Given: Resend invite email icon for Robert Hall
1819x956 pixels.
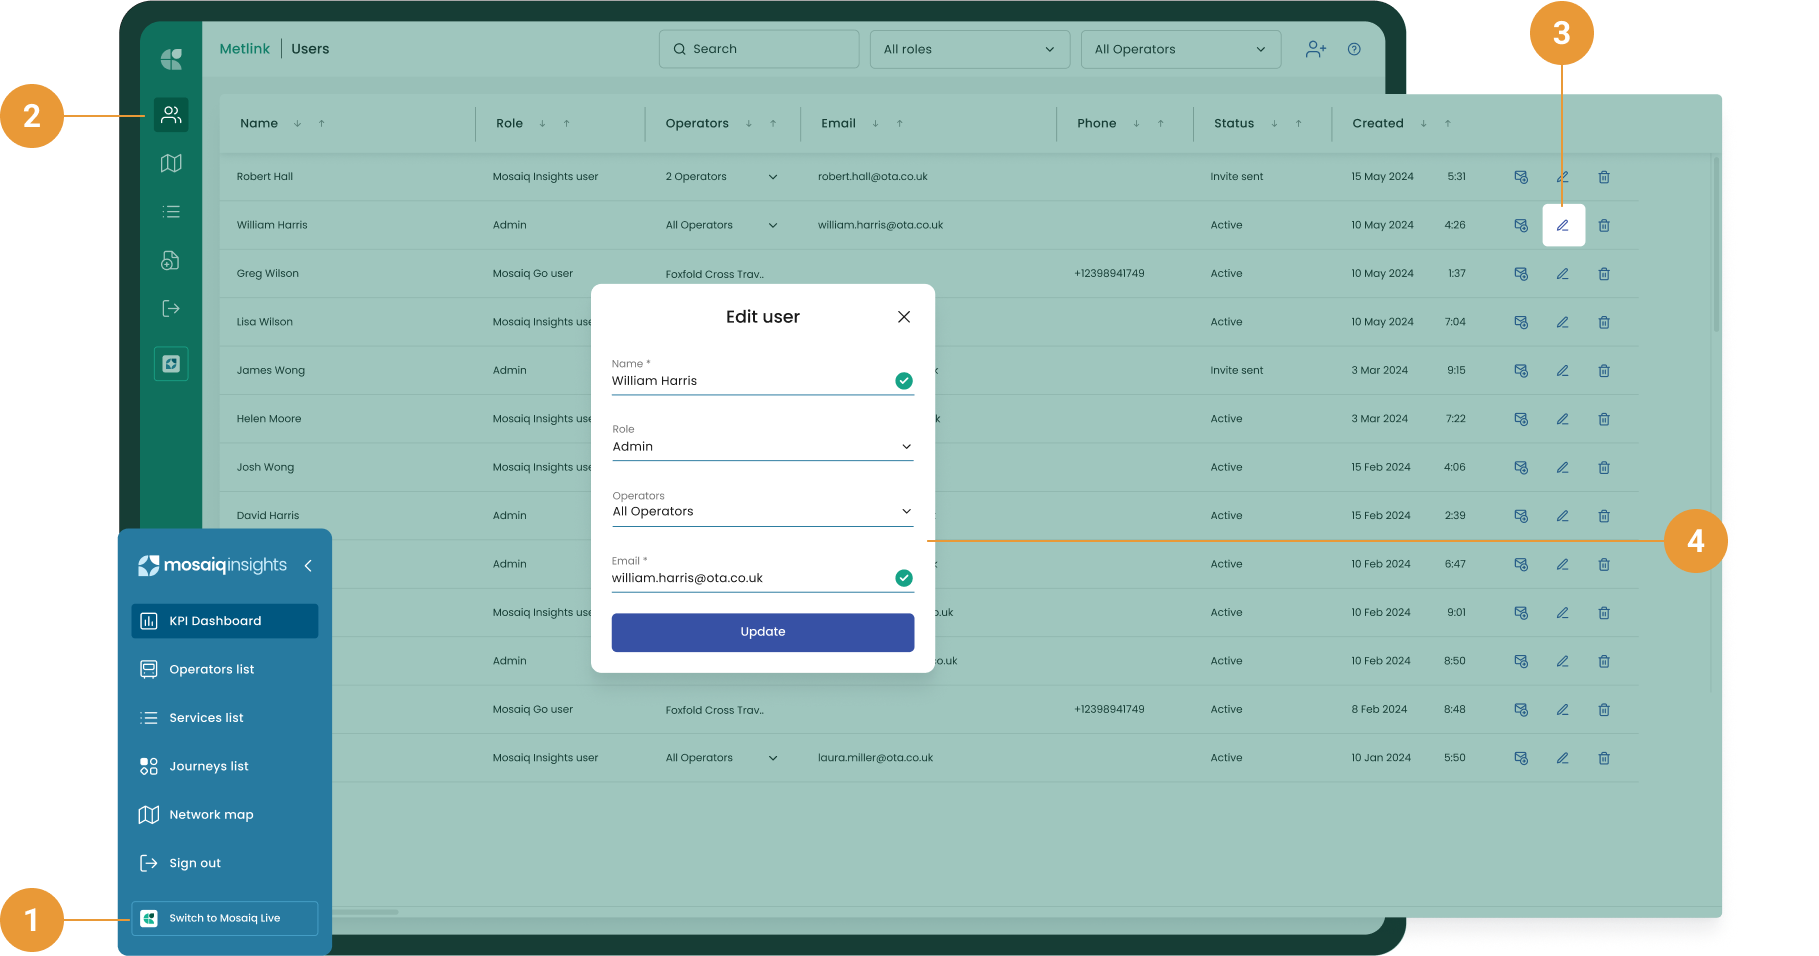Looking at the screenshot, I should click(1521, 177).
